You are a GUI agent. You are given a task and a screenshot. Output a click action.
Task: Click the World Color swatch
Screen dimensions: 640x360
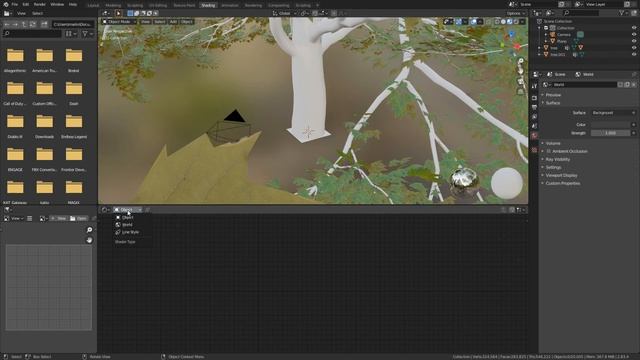pyautogui.click(x=610, y=124)
